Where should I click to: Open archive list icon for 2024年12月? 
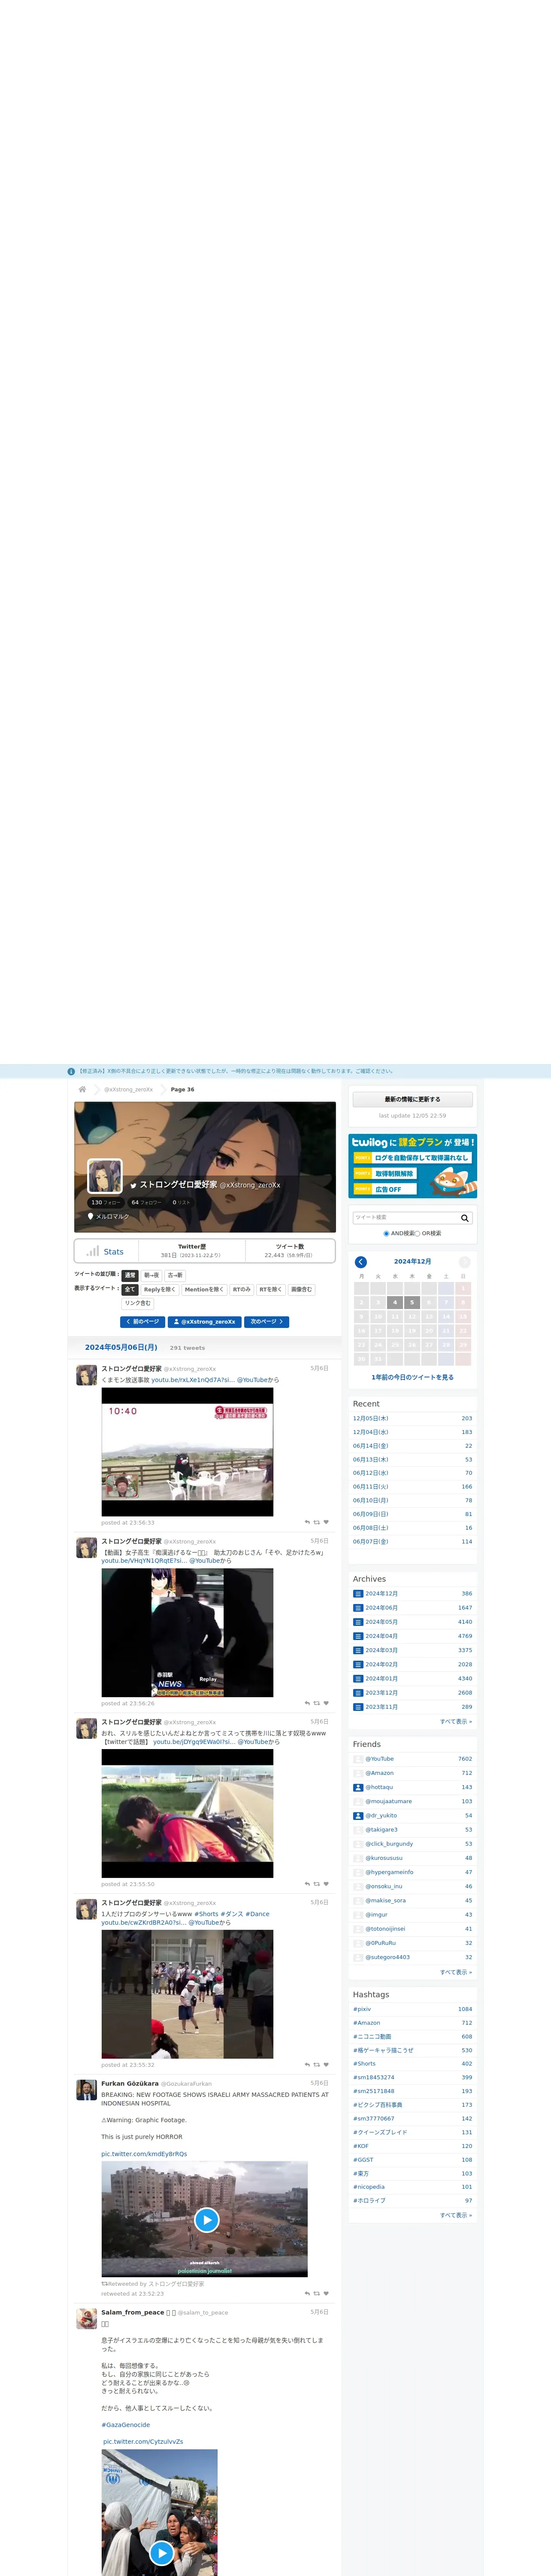click(x=358, y=1594)
